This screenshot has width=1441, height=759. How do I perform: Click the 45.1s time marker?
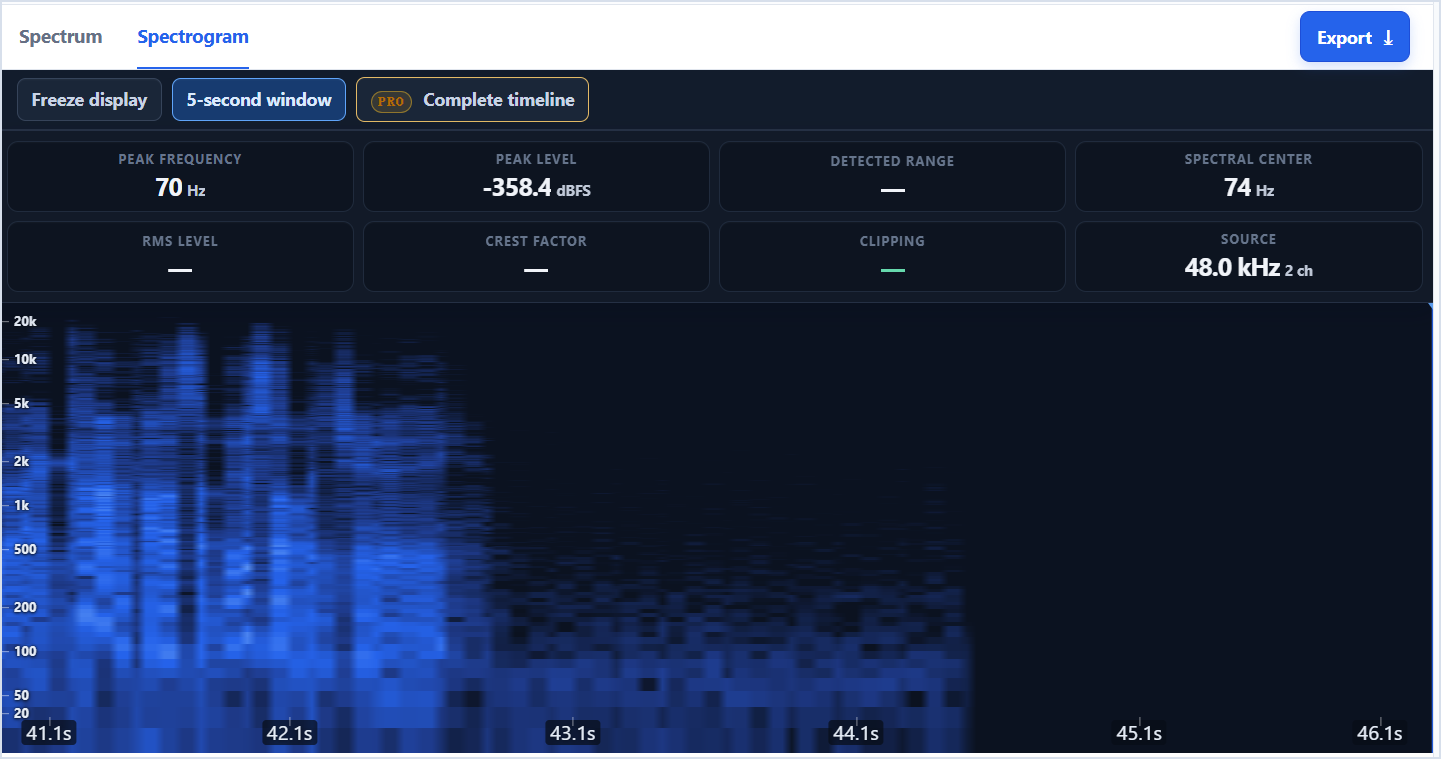click(x=1139, y=733)
